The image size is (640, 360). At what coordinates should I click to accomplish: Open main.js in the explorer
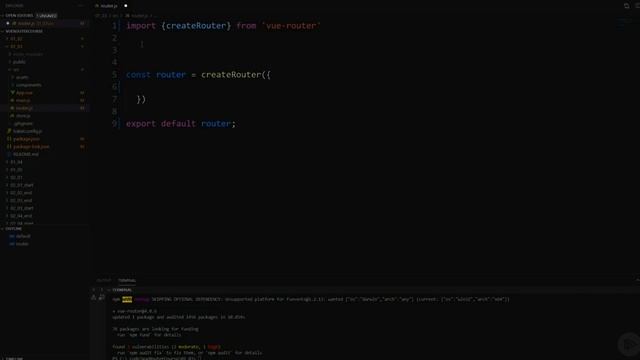click(23, 100)
